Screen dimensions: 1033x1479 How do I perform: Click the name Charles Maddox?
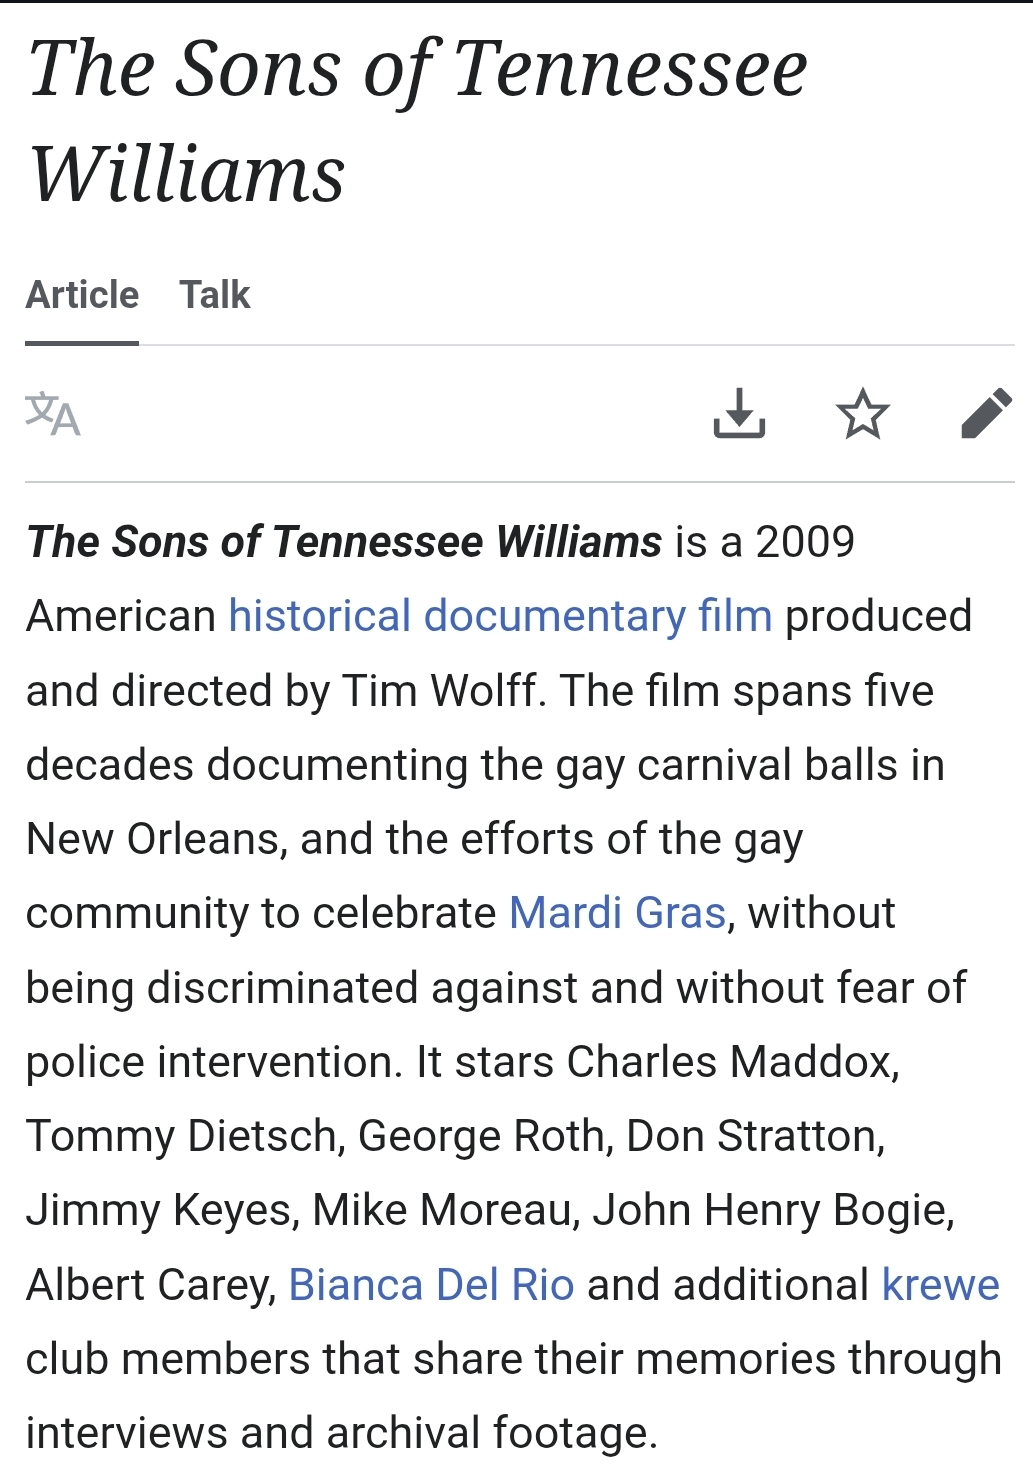[x=730, y=1062]
